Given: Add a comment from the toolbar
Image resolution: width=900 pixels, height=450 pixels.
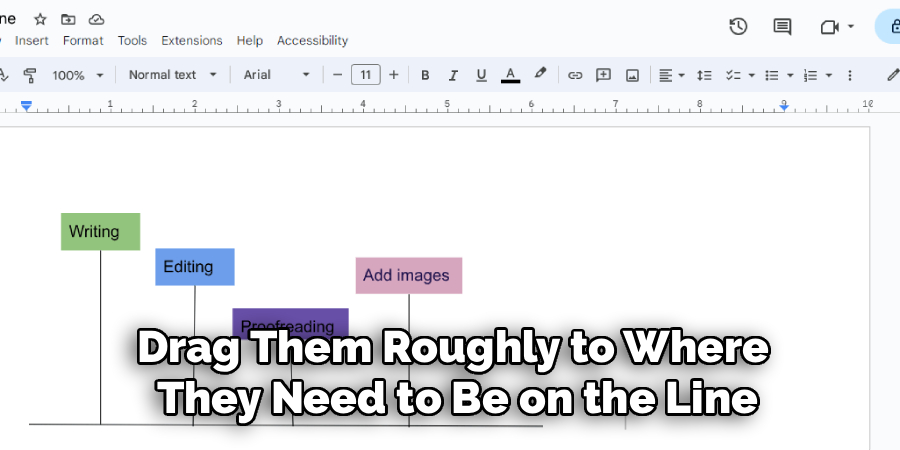Looking at the screenshot, I should point(603,75).
